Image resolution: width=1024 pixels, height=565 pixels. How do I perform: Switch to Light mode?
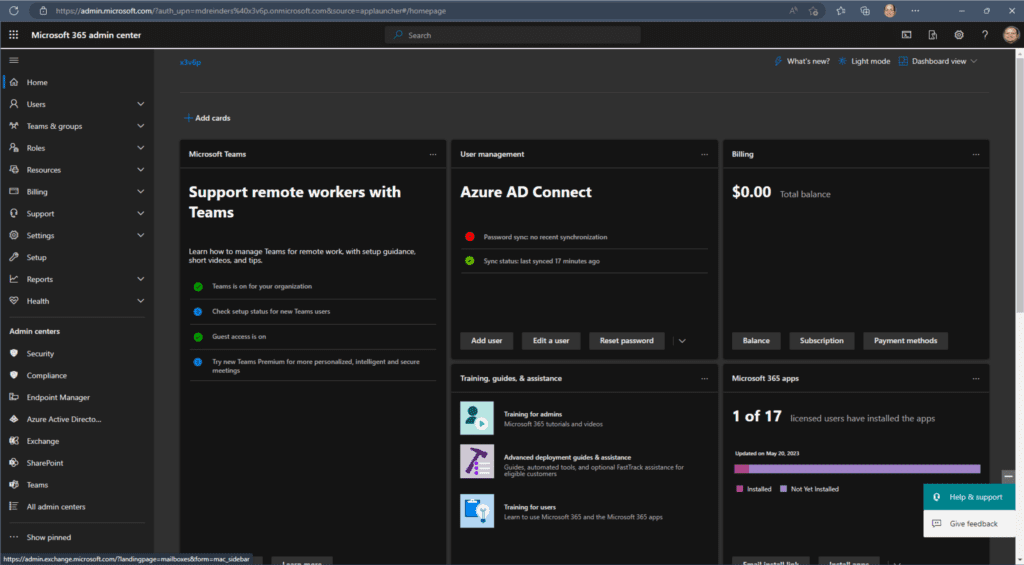[864, 61]
